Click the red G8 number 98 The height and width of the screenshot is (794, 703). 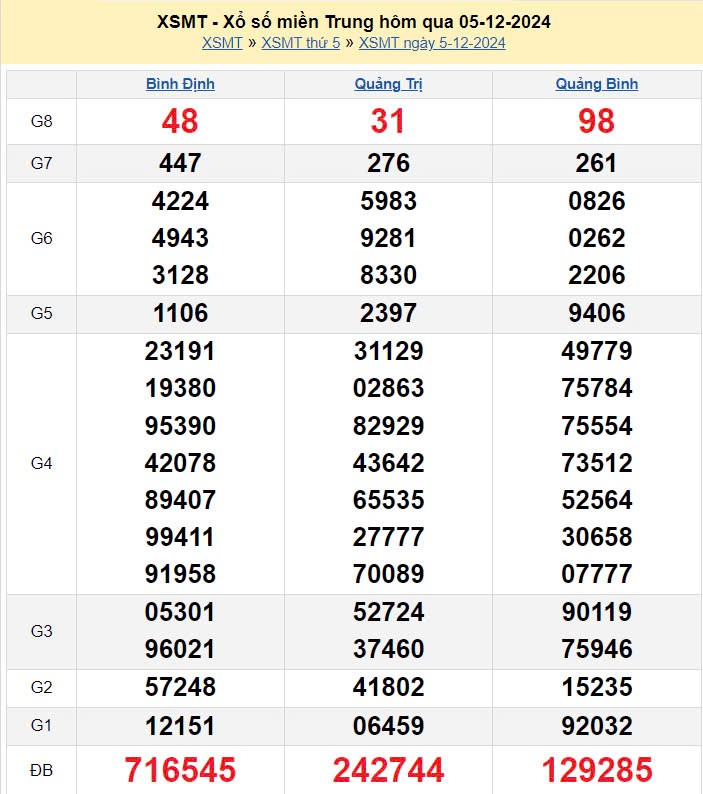[x=597, y=122]
